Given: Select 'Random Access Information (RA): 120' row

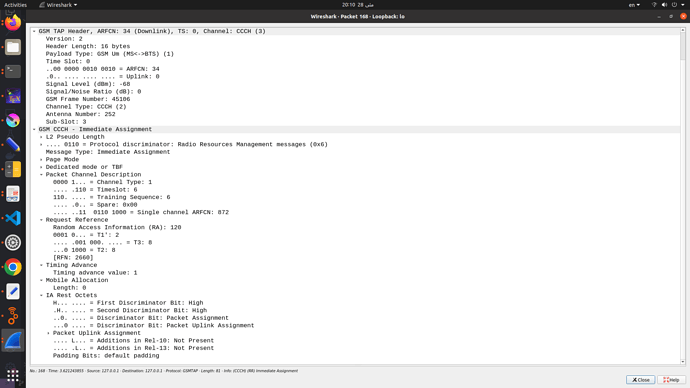Looking at the screenshot, I should [355, 227].
